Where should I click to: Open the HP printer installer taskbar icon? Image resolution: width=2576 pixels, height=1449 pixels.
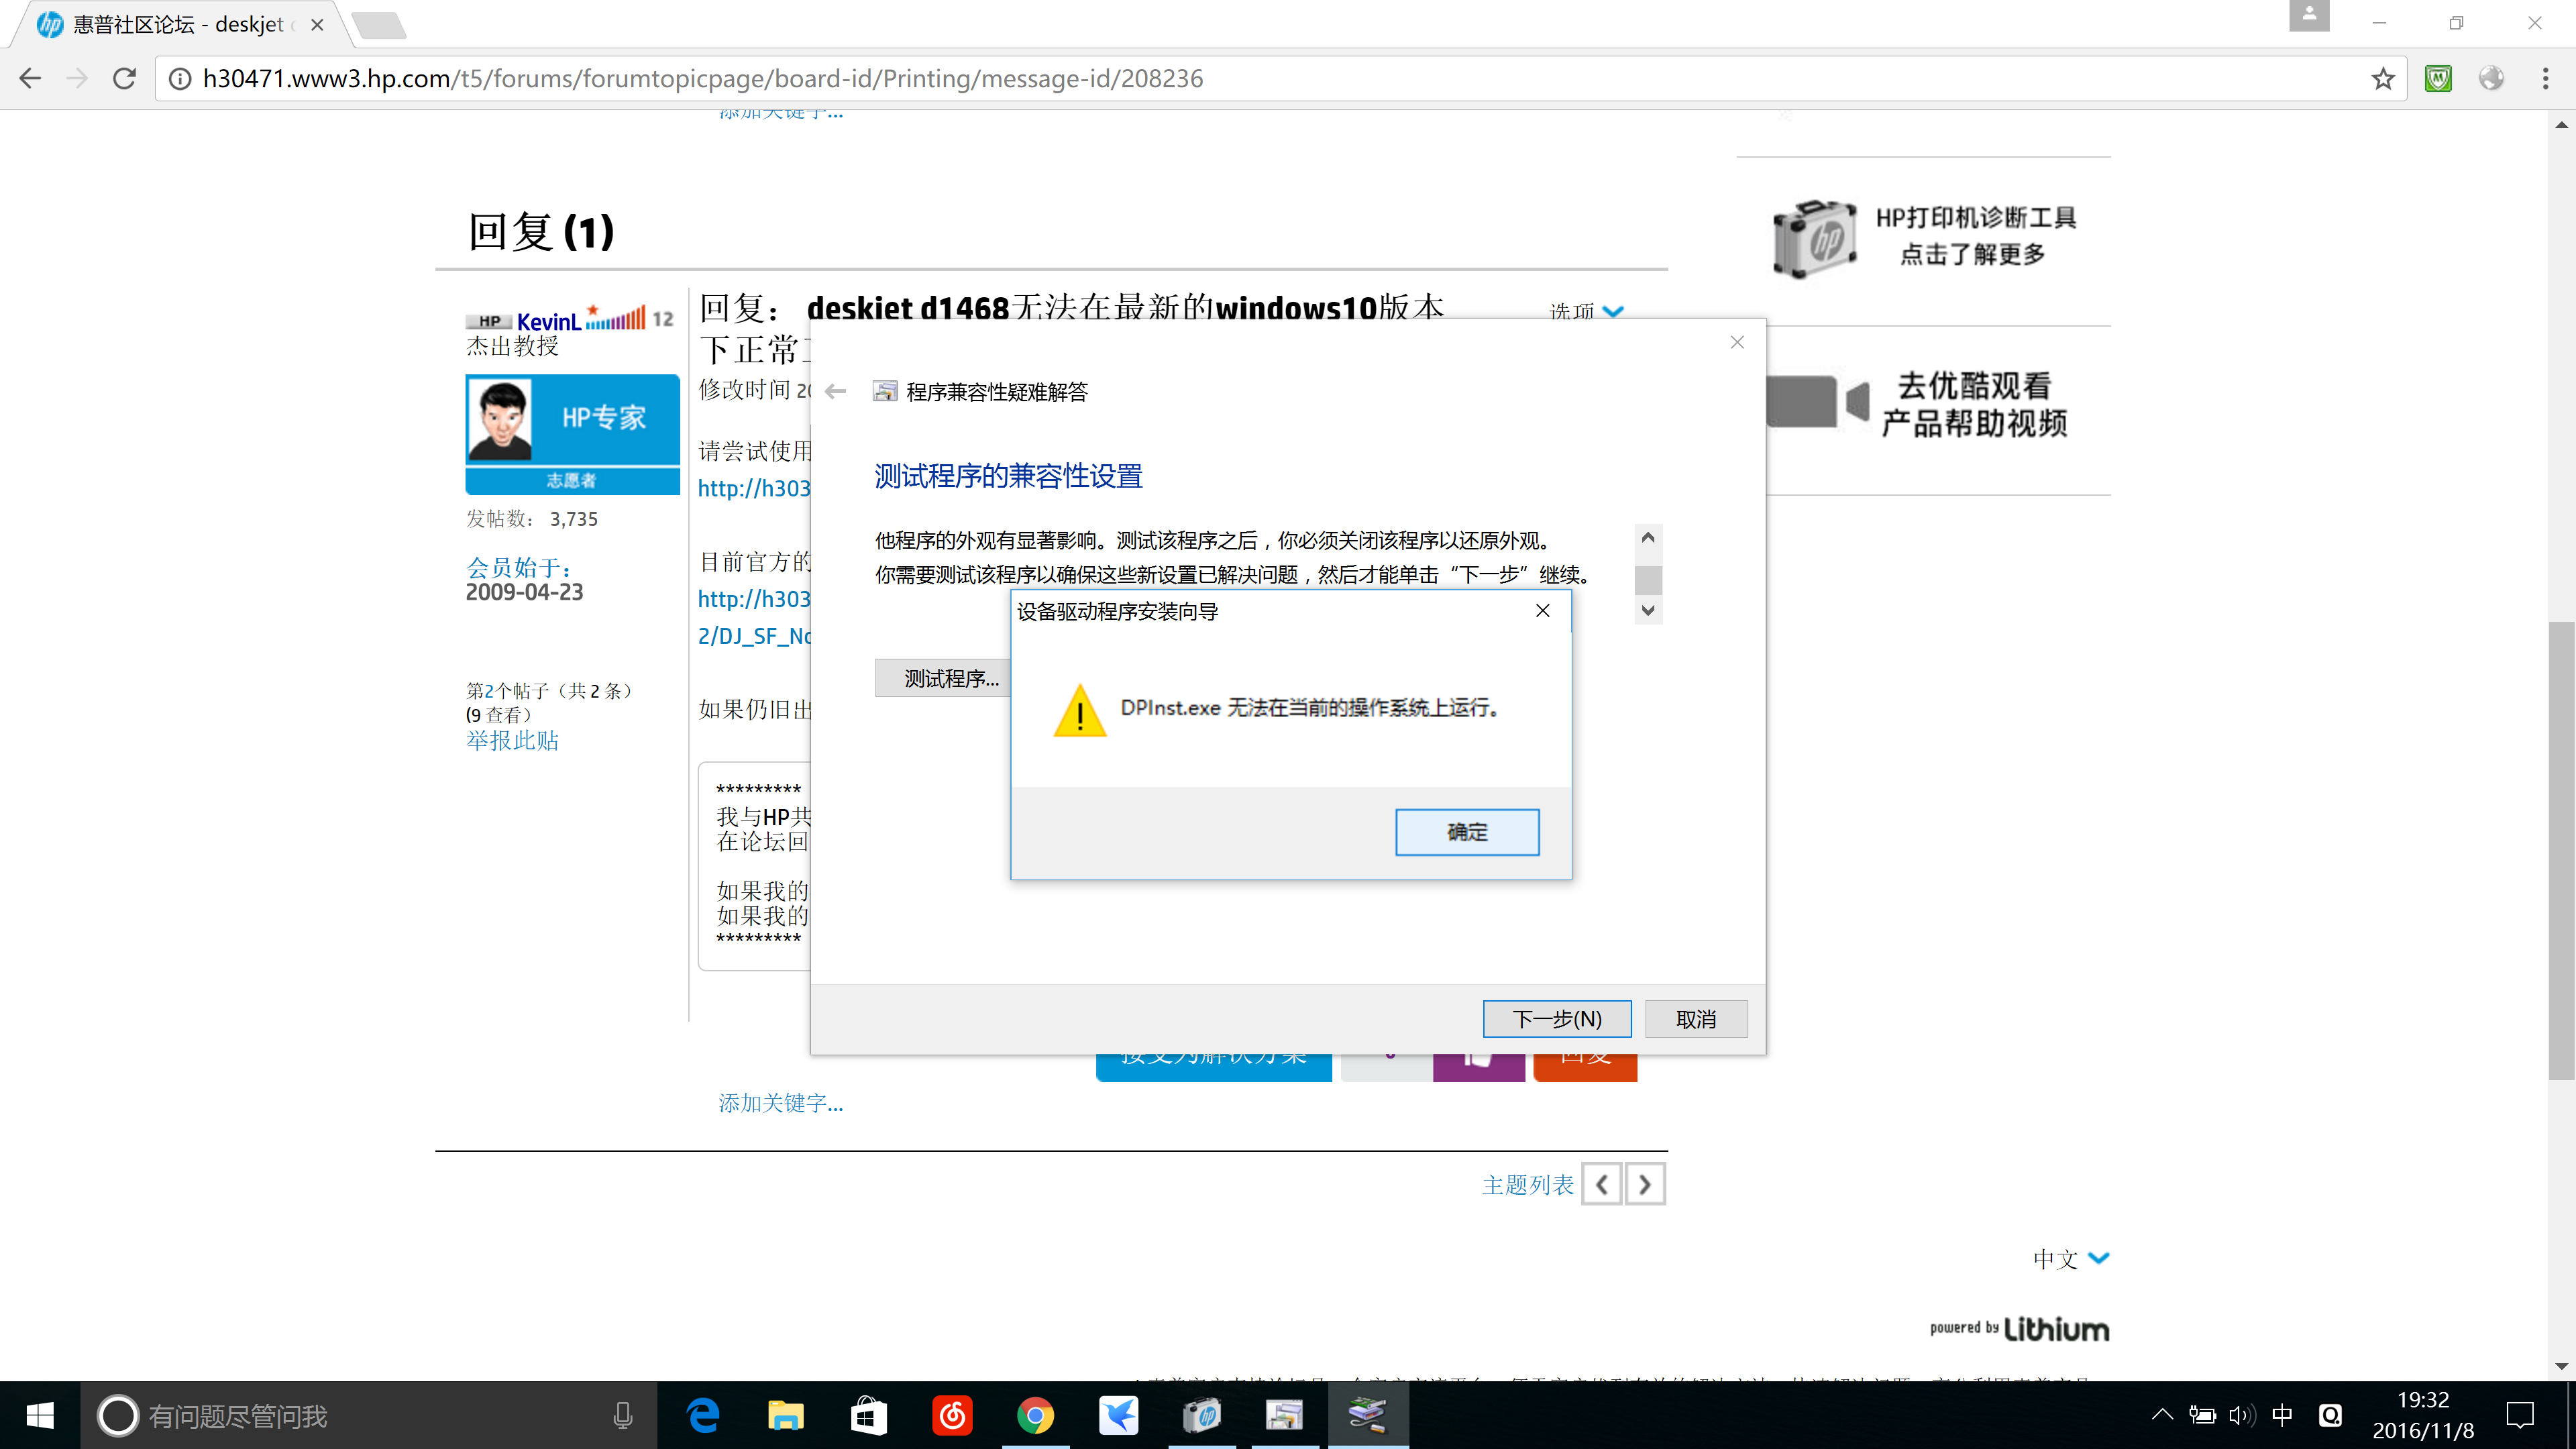pyautogui.click(x=1201, y=1416)
